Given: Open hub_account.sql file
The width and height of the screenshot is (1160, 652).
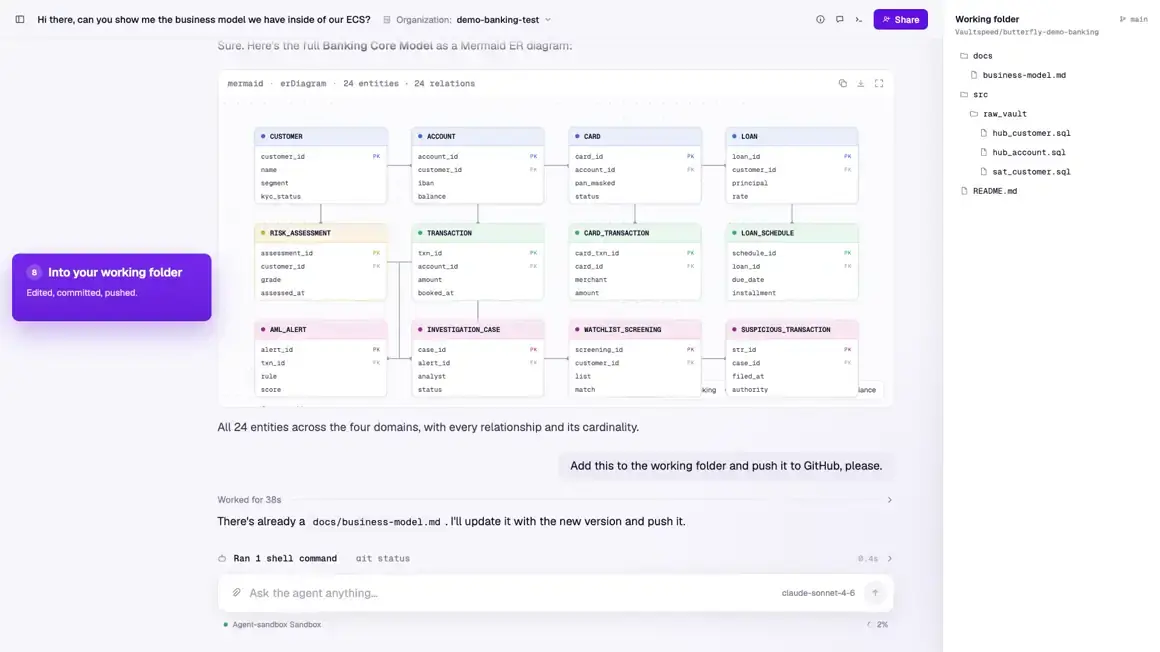Looking at the screenshot, I should click(1028, 152).
